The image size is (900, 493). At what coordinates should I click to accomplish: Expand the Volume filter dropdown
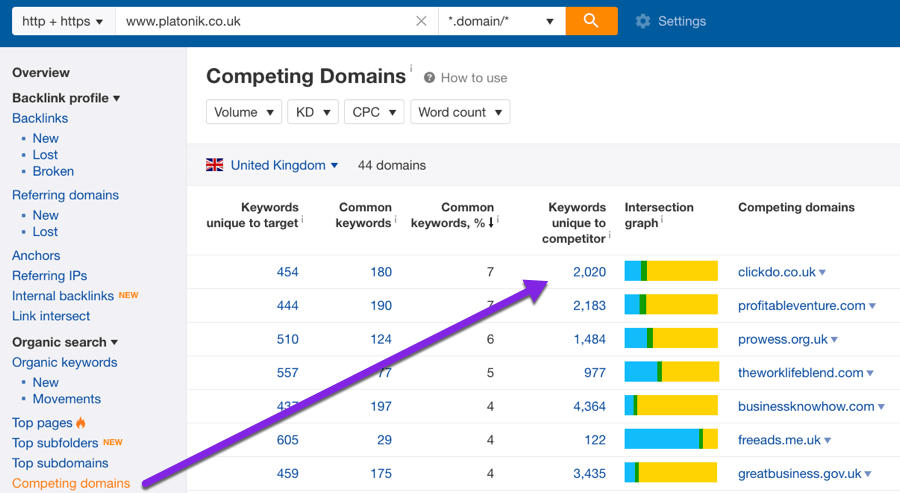(x=243, y=112)
